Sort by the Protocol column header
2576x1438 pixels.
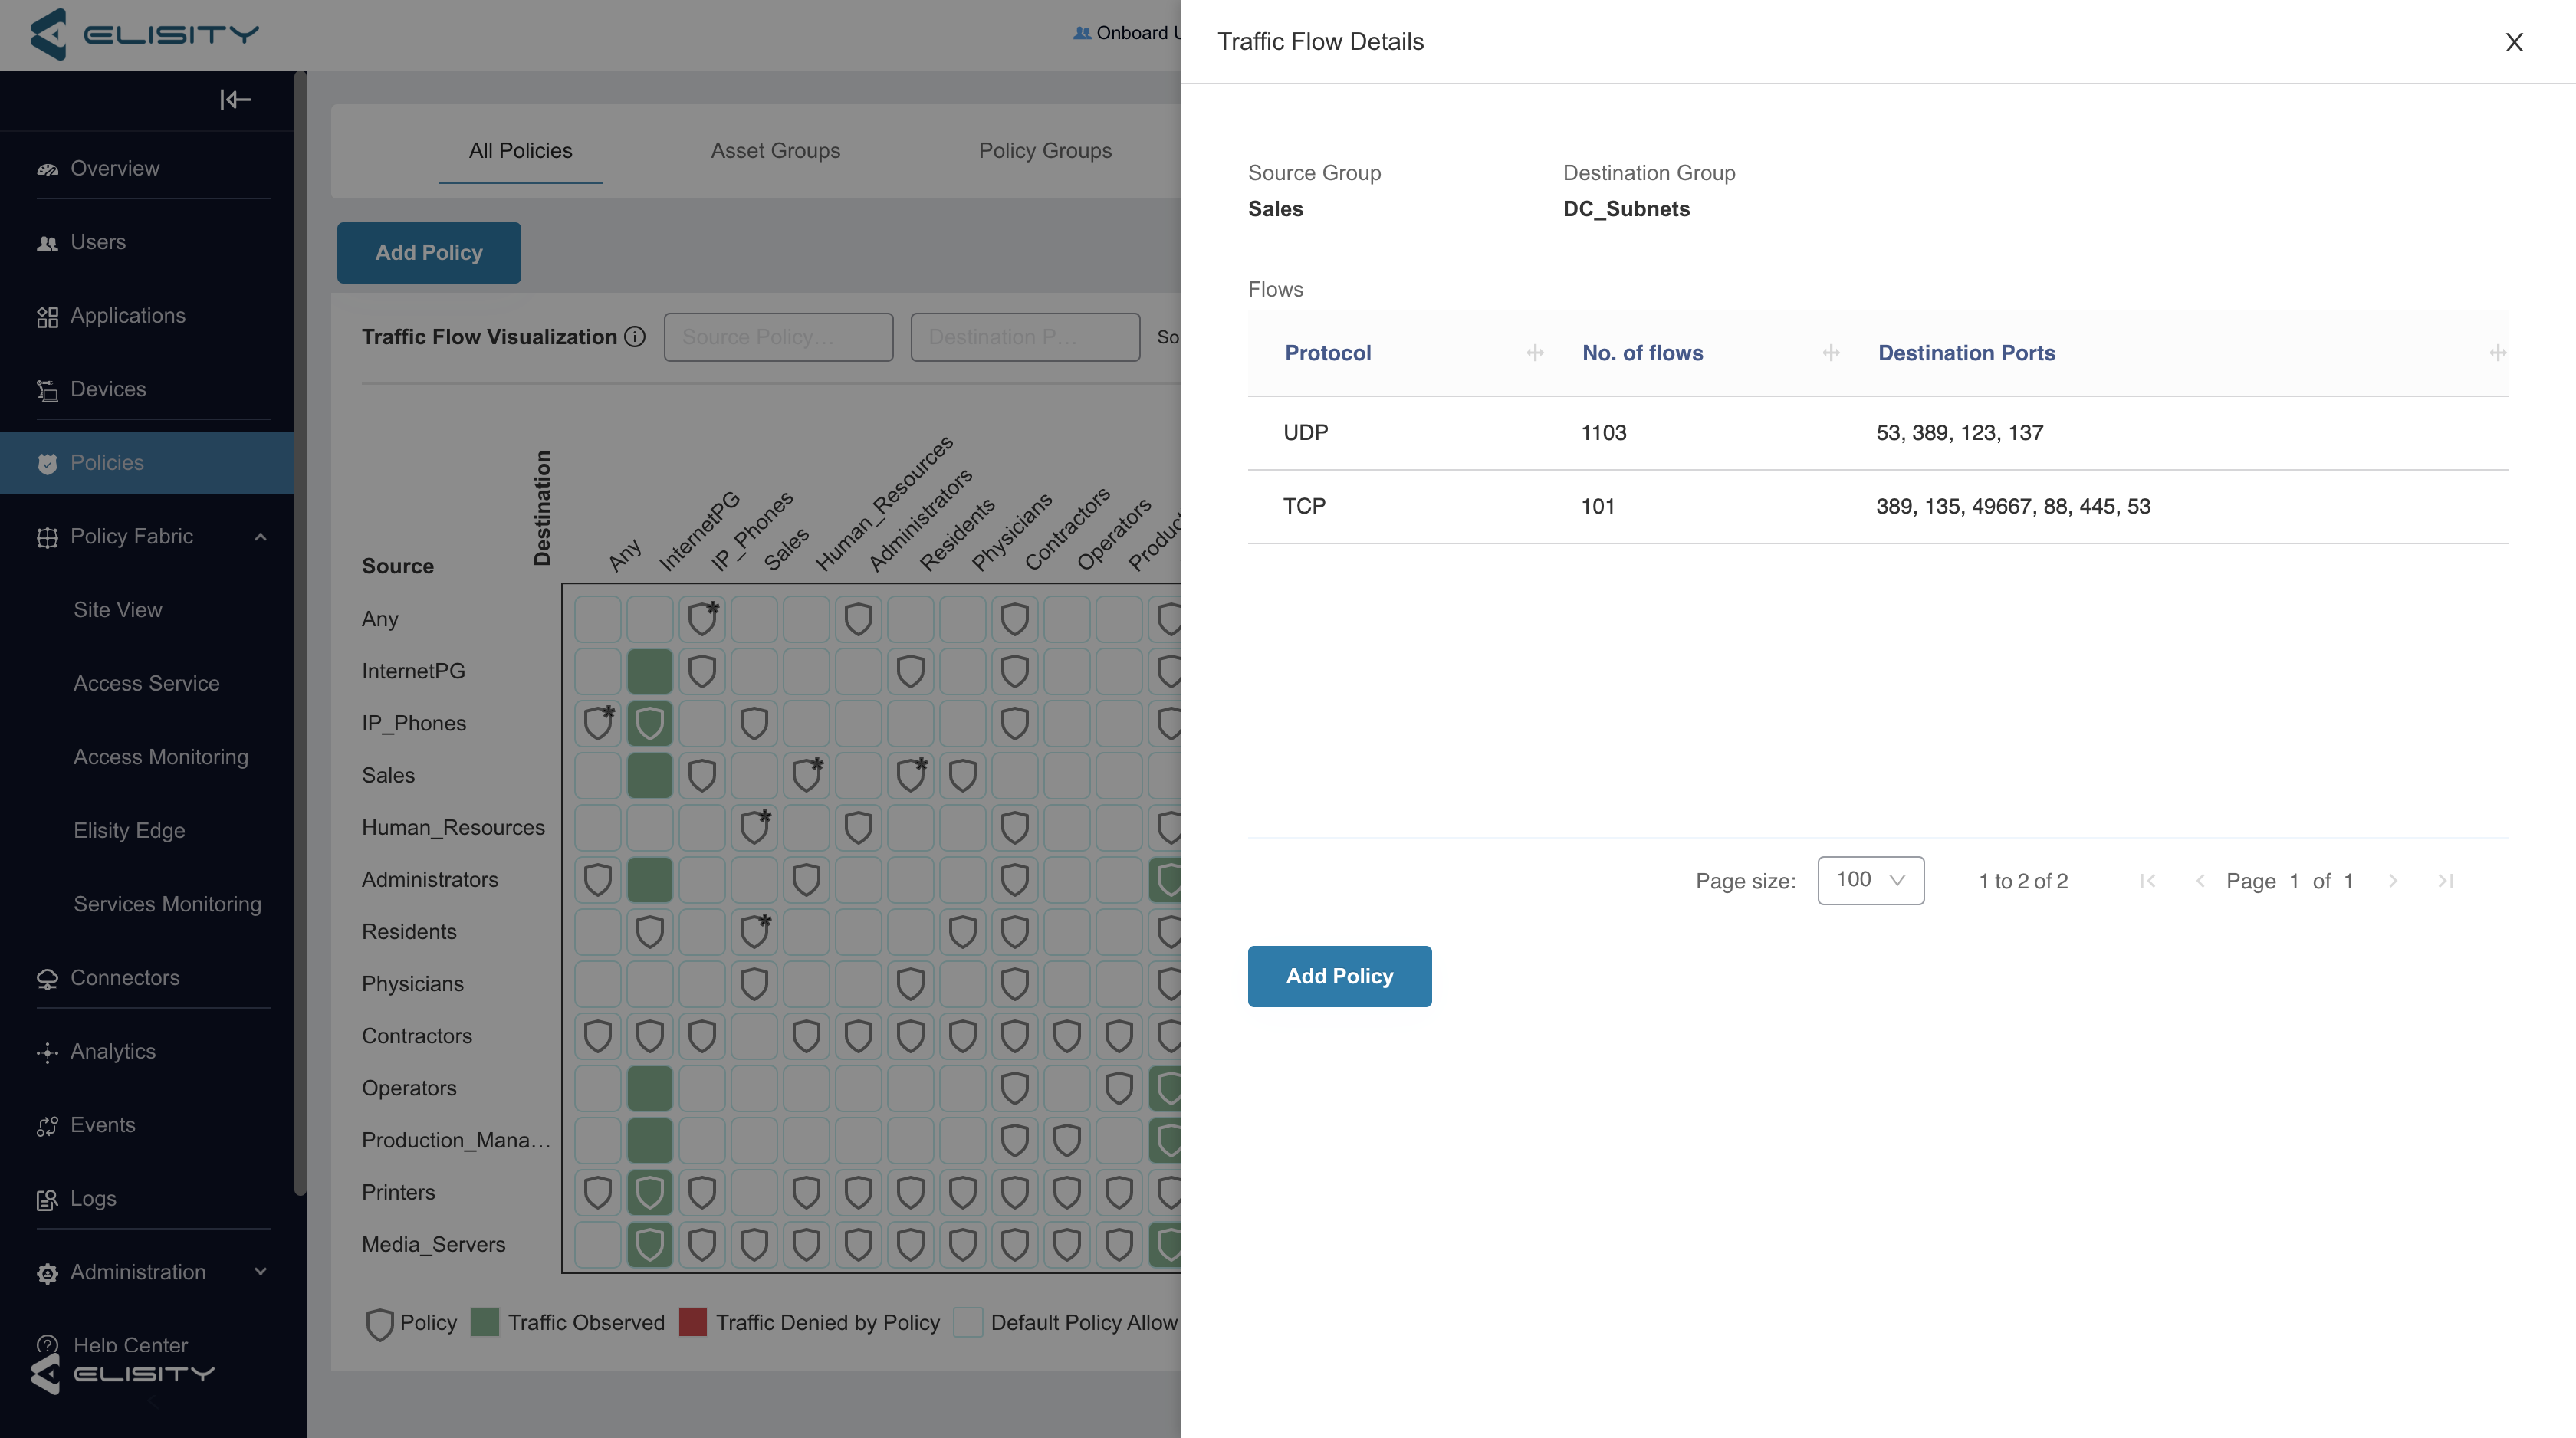pos(1328,353)
